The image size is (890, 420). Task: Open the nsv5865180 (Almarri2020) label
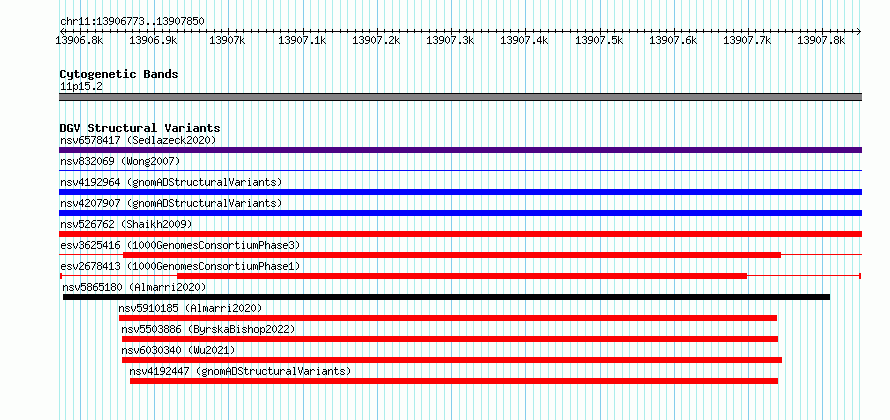point(135,287)
